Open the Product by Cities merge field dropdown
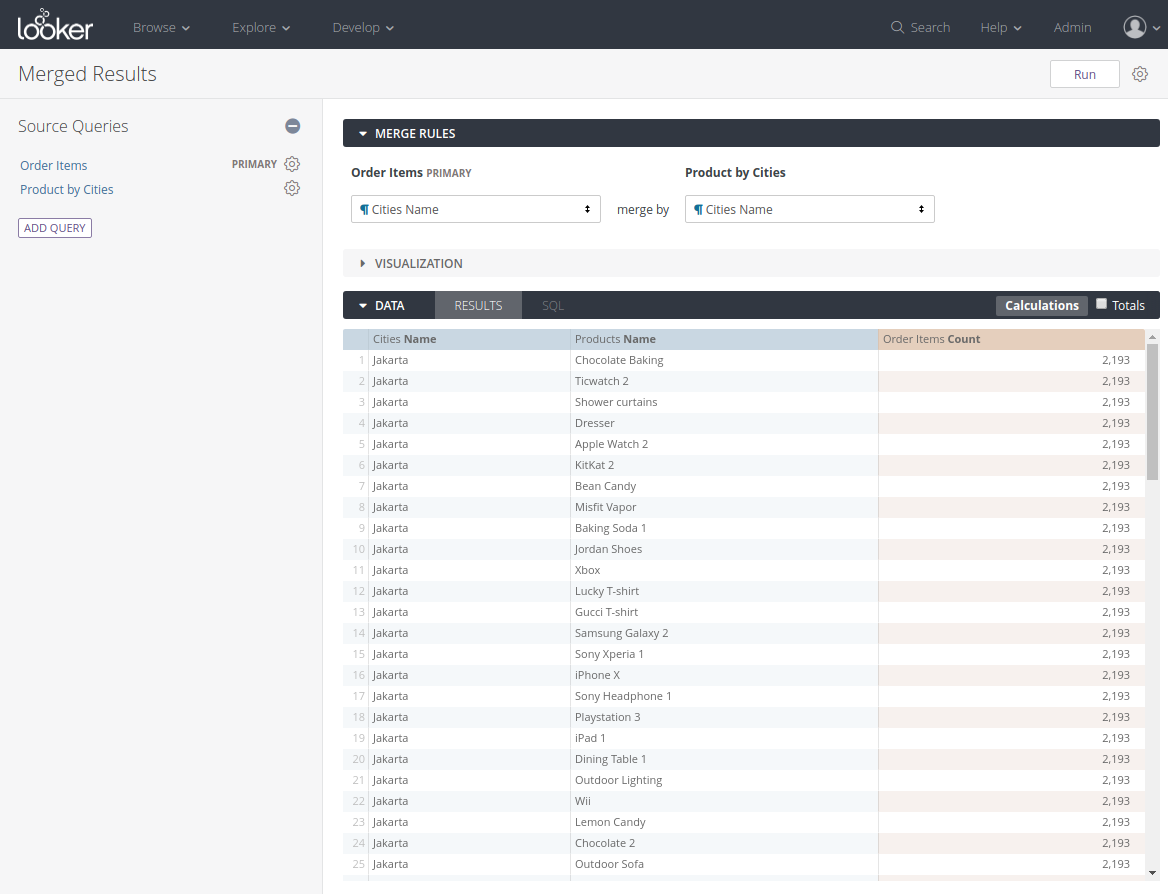This screenshot has width=1168, height=894. pyautogui.click(x=809, y=209)
